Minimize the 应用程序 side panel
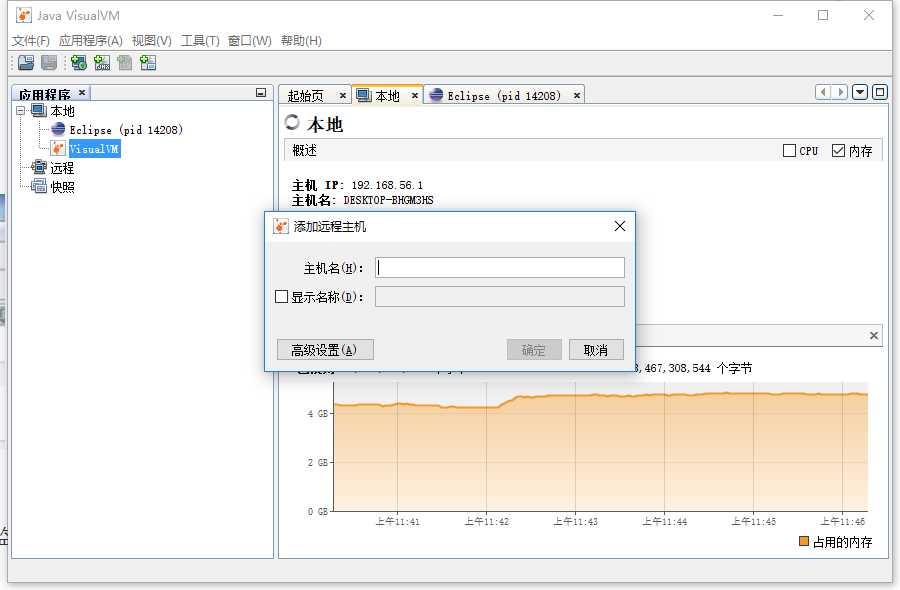The height and width of the screenshot is (590, 900). pyautogui.click(x=261, y=92)
